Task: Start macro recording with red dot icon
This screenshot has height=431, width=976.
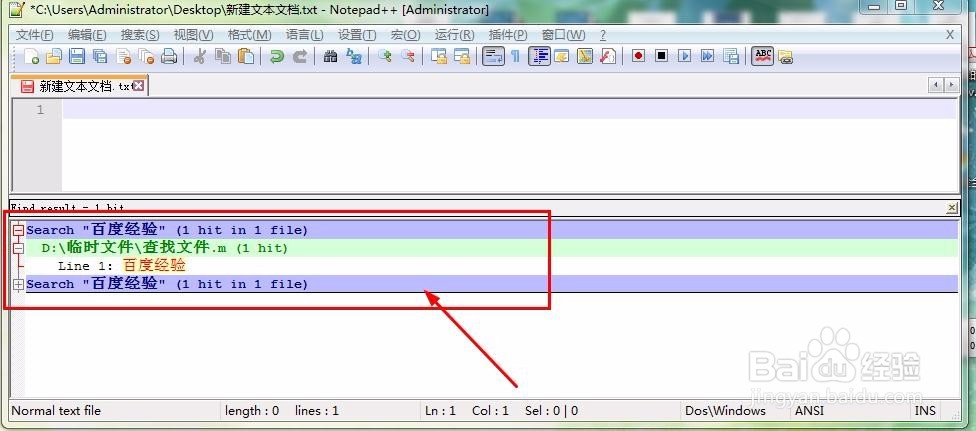Action: click(x=638, y=57)
